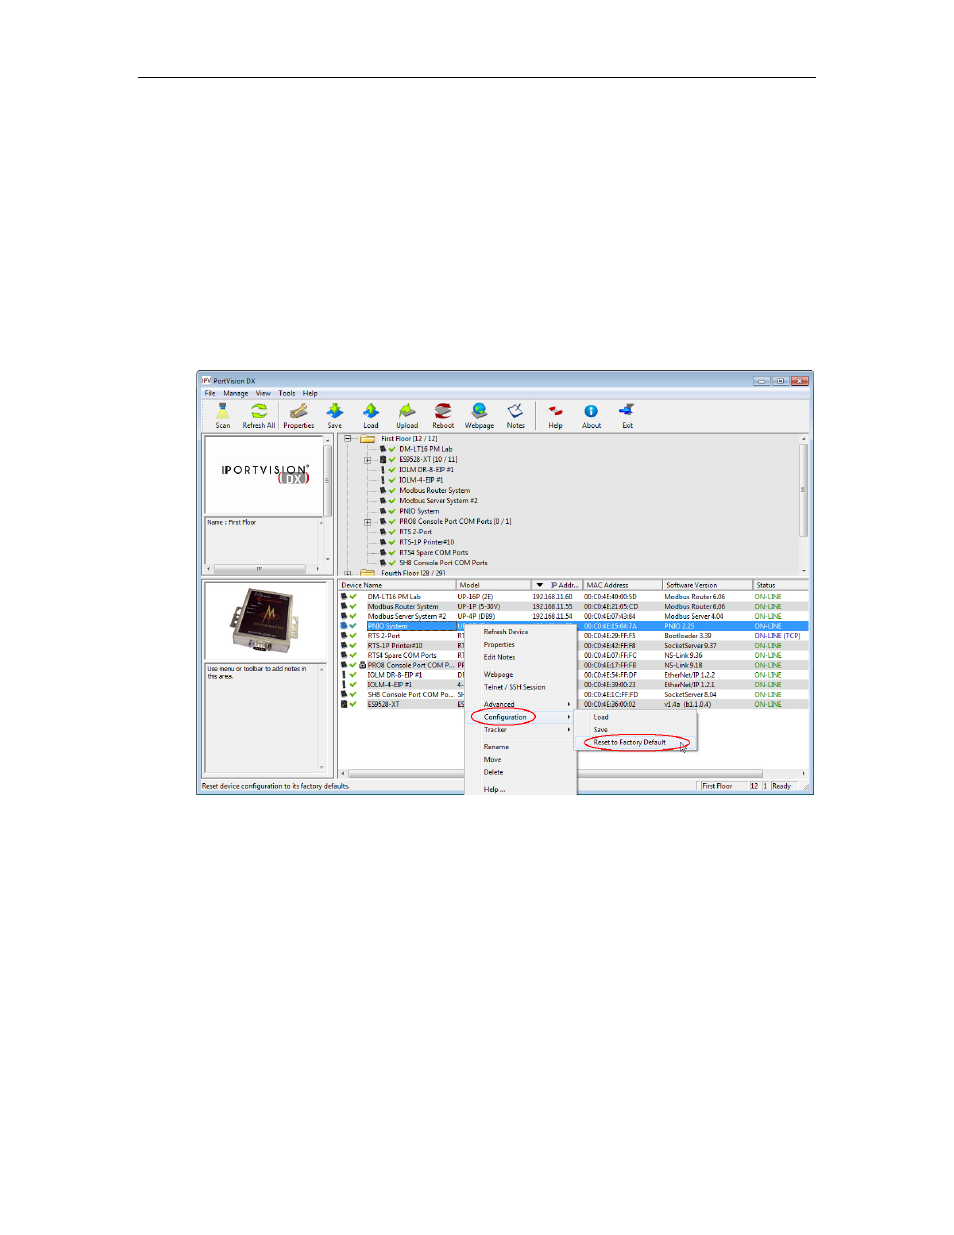This screenshot has width=954, height=1235.
Task: Select Modbus Router System in tree
Action: click(434, 491)
